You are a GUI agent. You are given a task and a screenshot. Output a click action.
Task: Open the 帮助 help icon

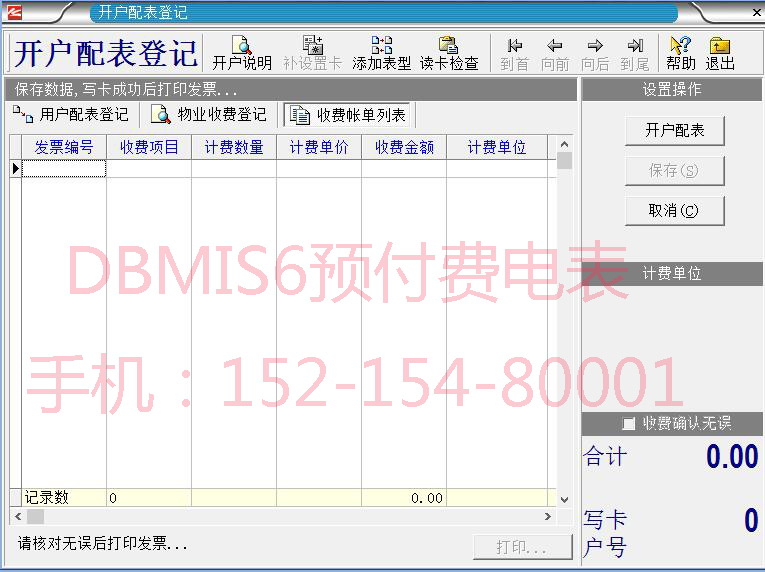[x=680, y=53]
